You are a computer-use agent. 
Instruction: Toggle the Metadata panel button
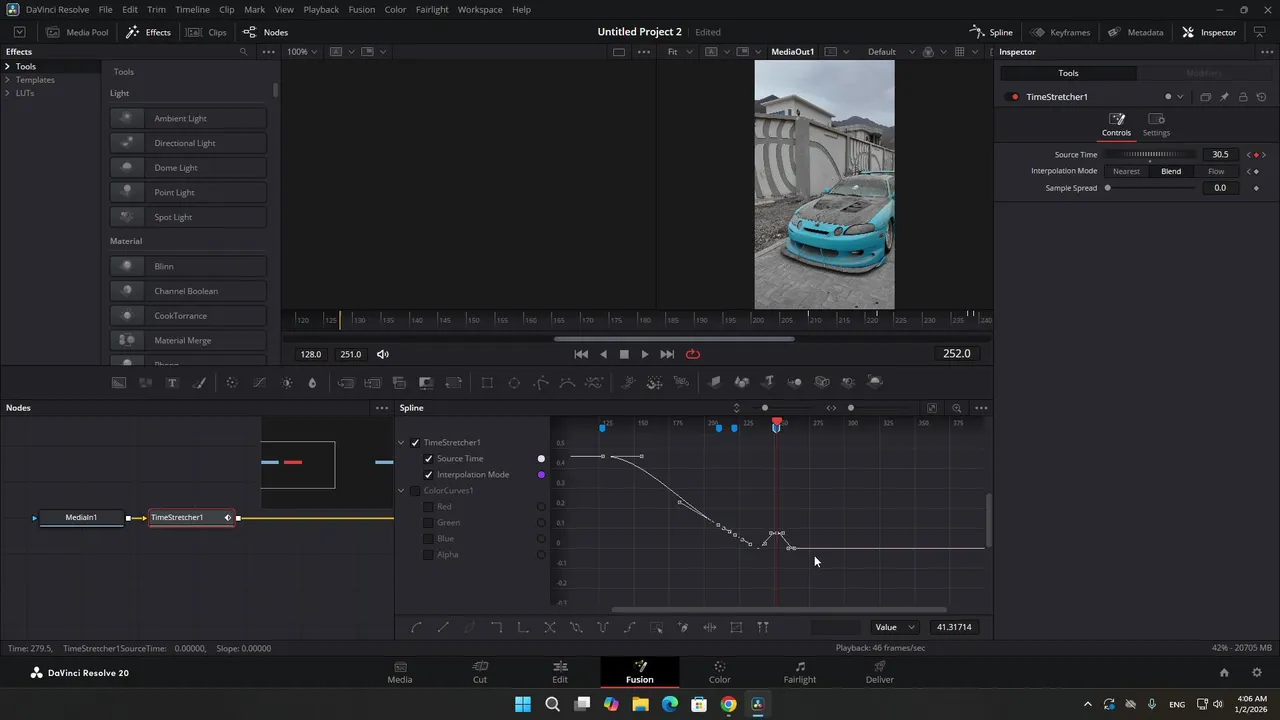coord(1136,32)
